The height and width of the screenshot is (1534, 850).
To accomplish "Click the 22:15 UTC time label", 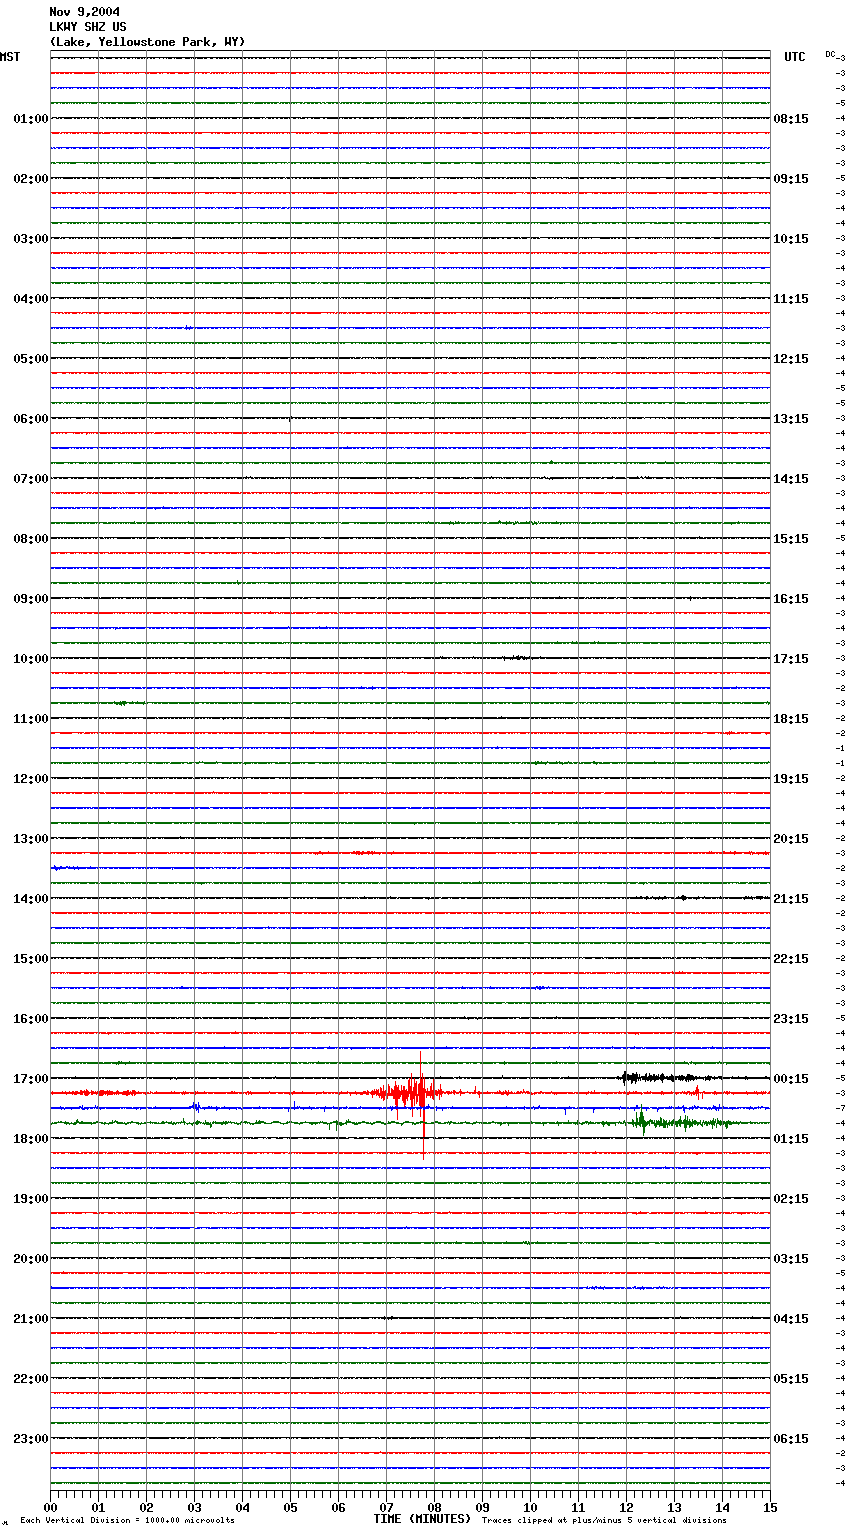I will (791, 959).
